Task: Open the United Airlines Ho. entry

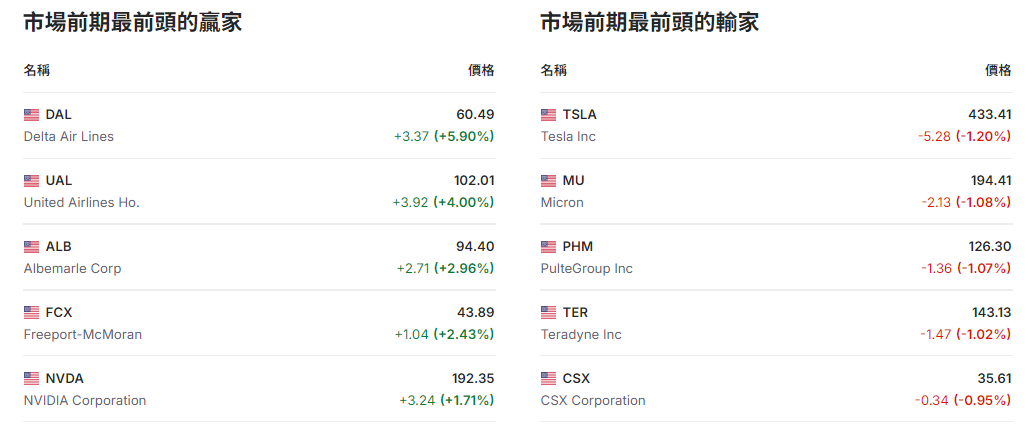Action: (x=82, y=202)
